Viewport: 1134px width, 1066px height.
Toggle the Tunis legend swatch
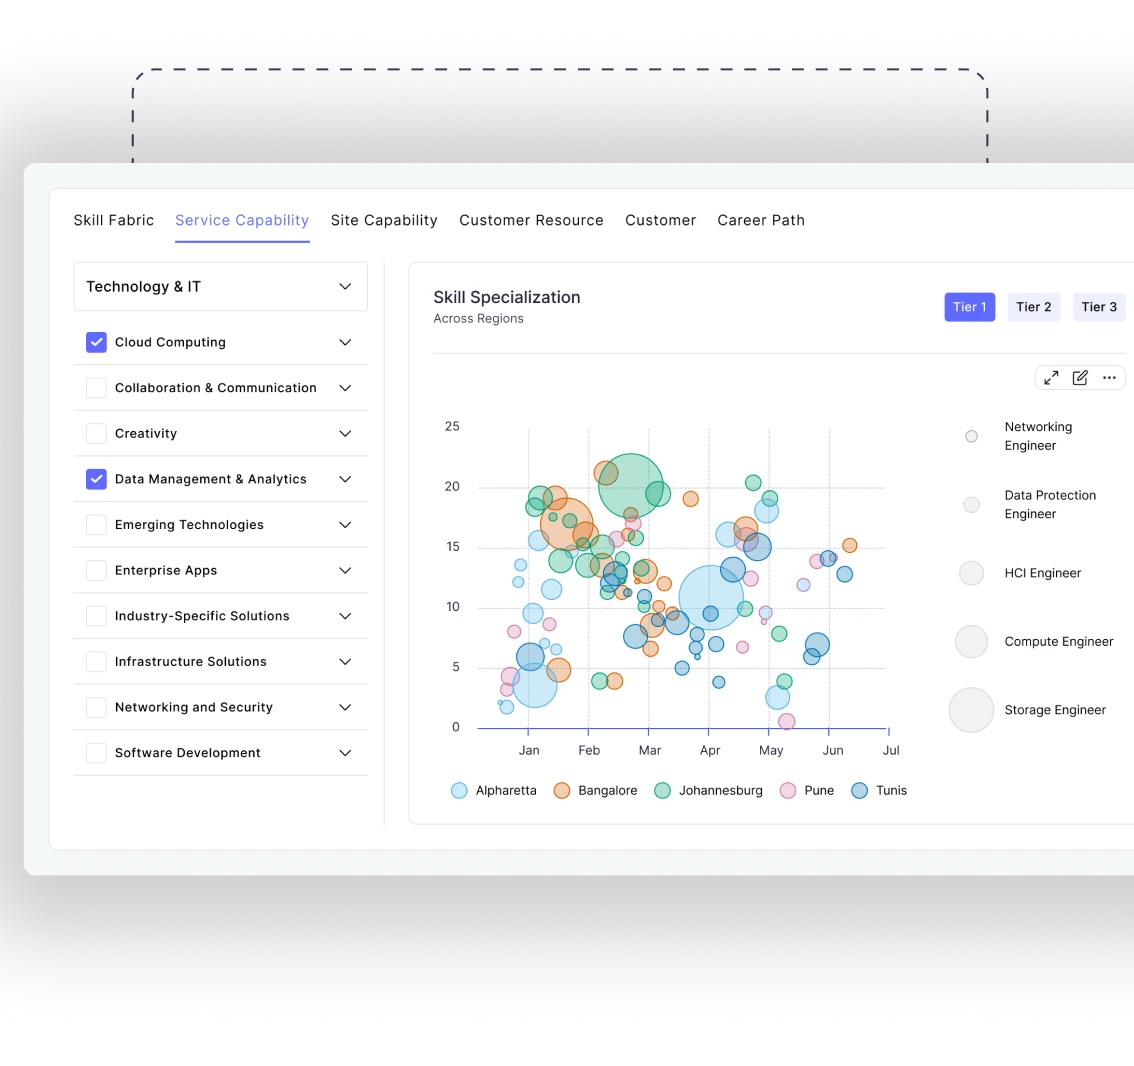coord(859,790)
